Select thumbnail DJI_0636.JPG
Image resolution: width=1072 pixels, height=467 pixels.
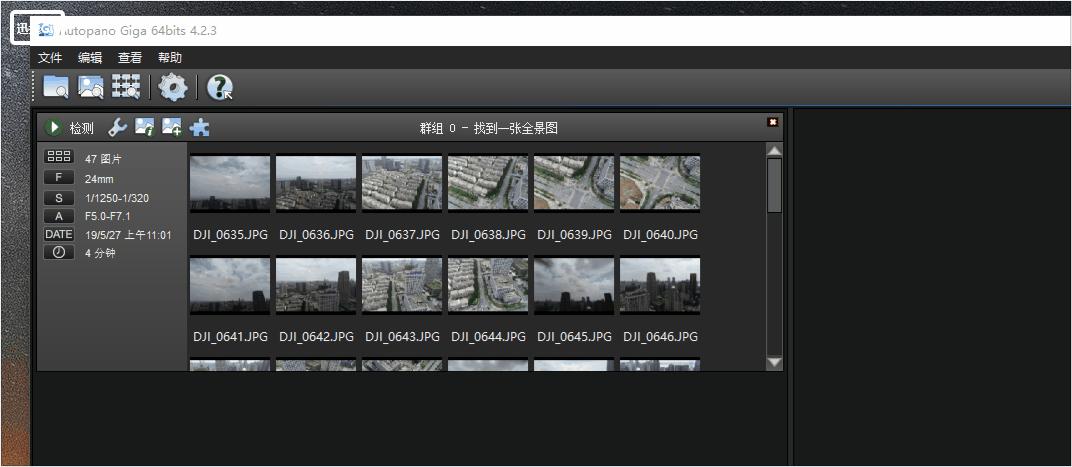316,183
